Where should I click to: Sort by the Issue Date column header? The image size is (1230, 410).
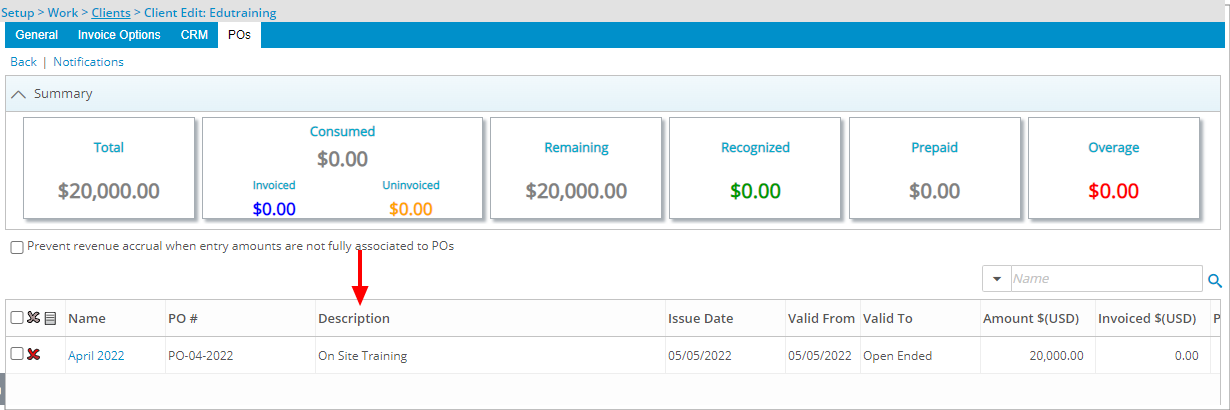[x=700, y=319]
